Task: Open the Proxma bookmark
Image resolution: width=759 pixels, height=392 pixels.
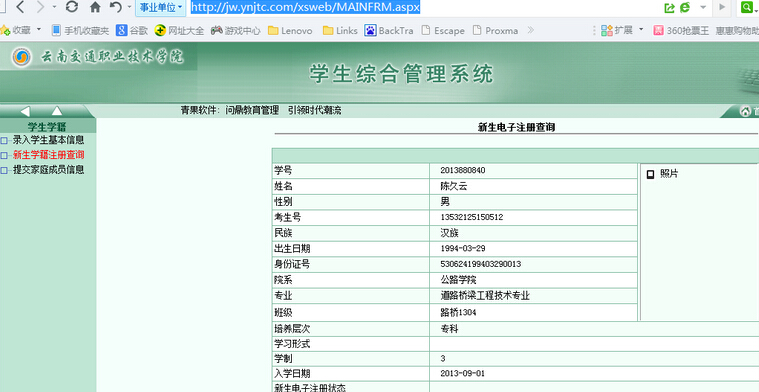Action: pos(495,30)
